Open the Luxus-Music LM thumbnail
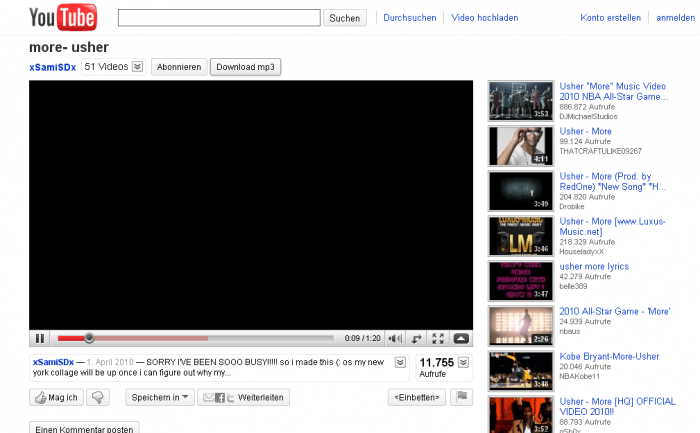Image resolution: width=700 pixels, height=433 pixels. pos(521,236)
